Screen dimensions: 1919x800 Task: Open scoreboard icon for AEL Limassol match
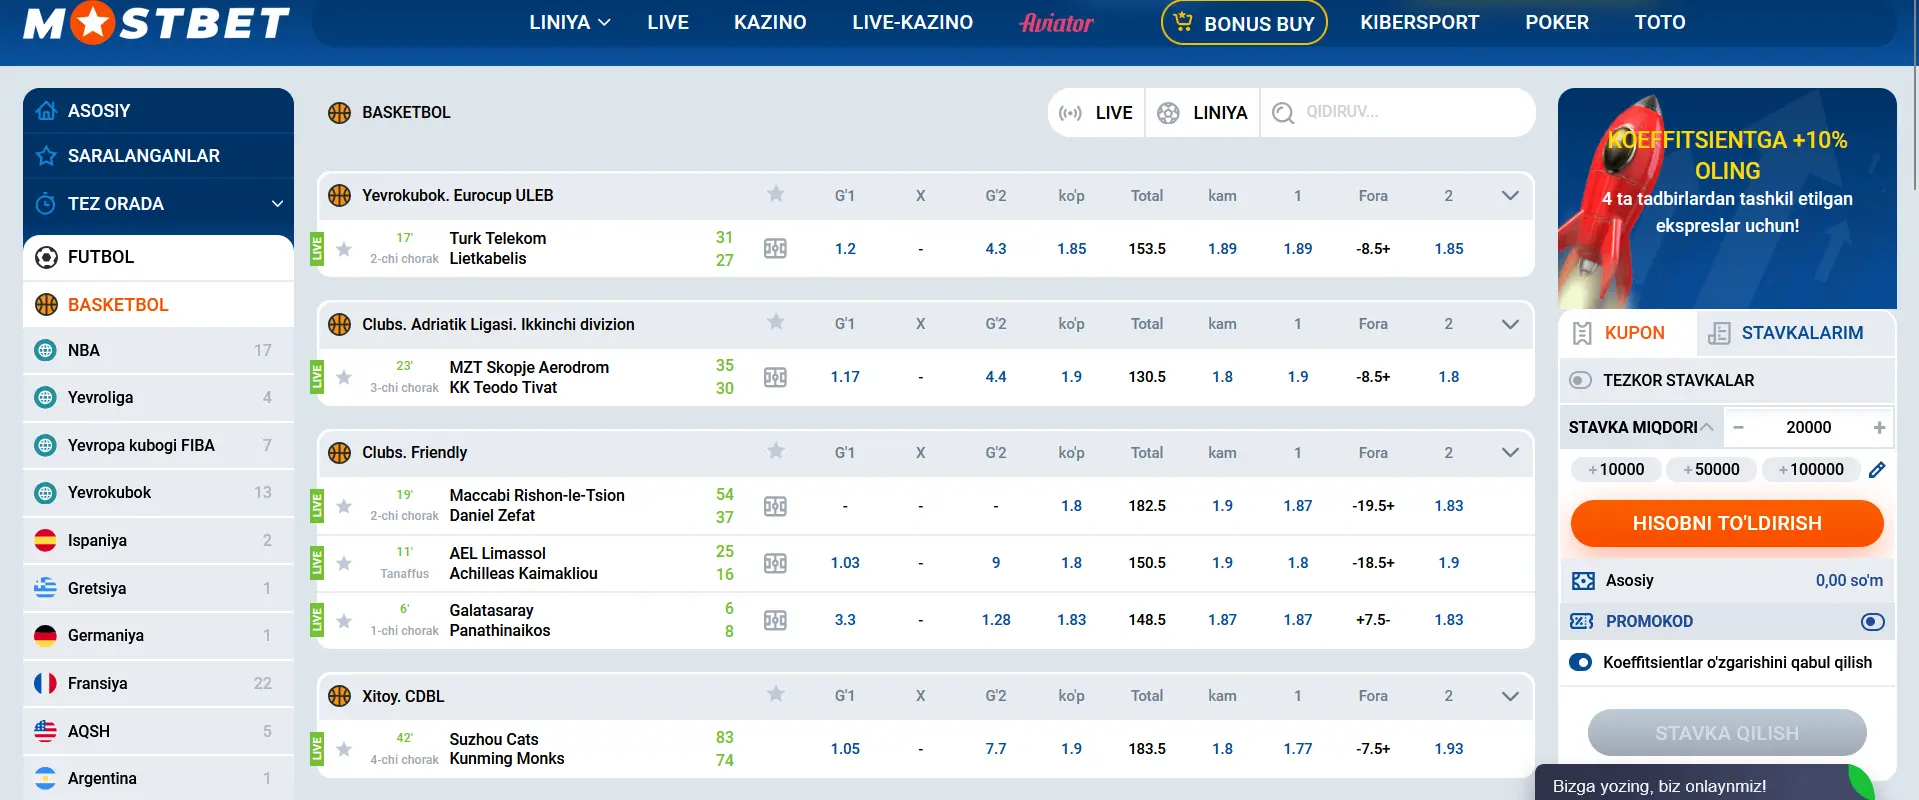[775, 563]
